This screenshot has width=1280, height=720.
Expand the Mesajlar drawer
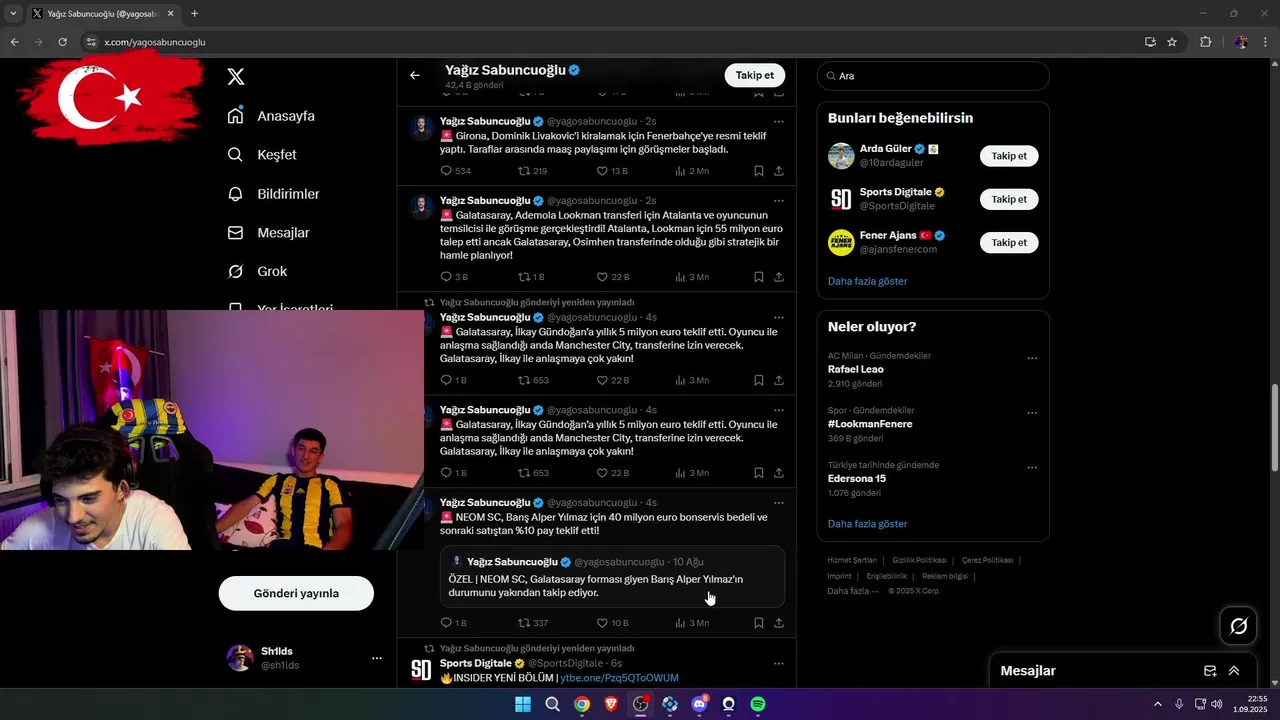(1234, 671)
